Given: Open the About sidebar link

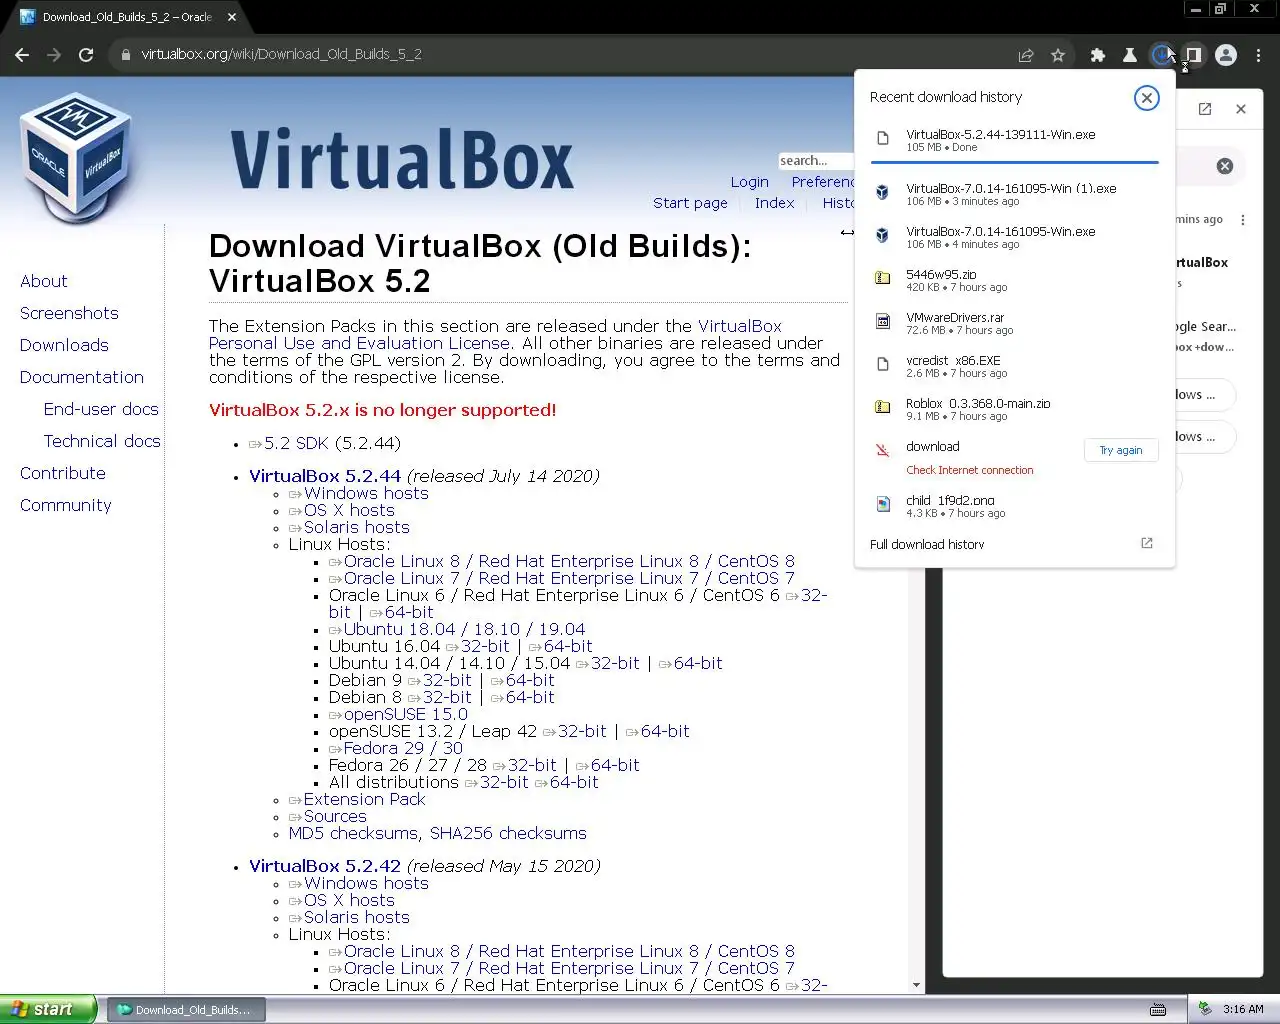Looking at the screenshot, I should coord(44,281).
